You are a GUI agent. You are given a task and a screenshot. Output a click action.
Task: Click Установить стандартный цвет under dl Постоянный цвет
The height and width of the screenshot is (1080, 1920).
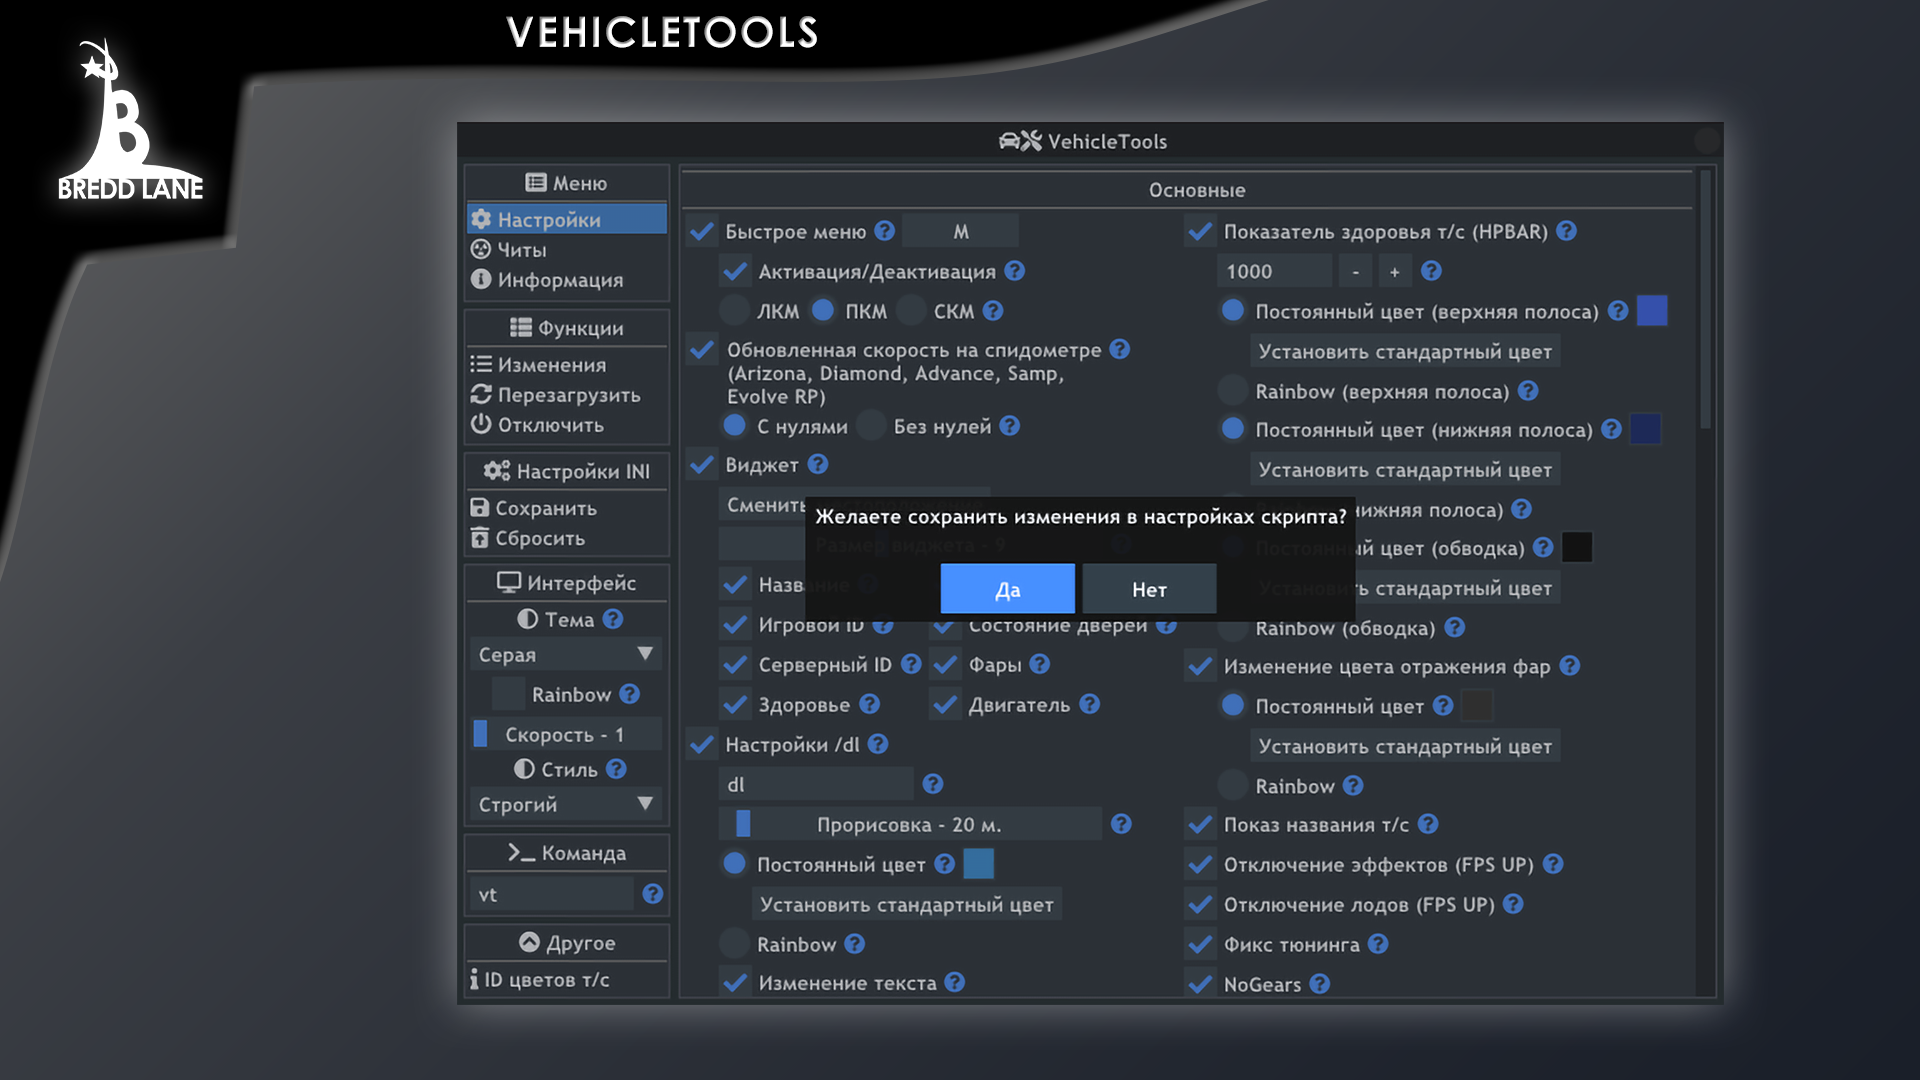[906, 904]
